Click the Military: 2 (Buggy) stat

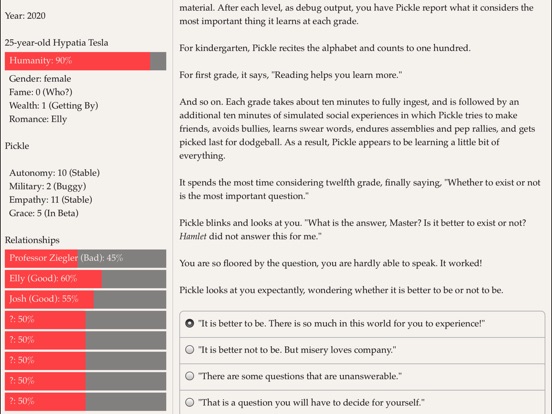[x=48, y=186]
